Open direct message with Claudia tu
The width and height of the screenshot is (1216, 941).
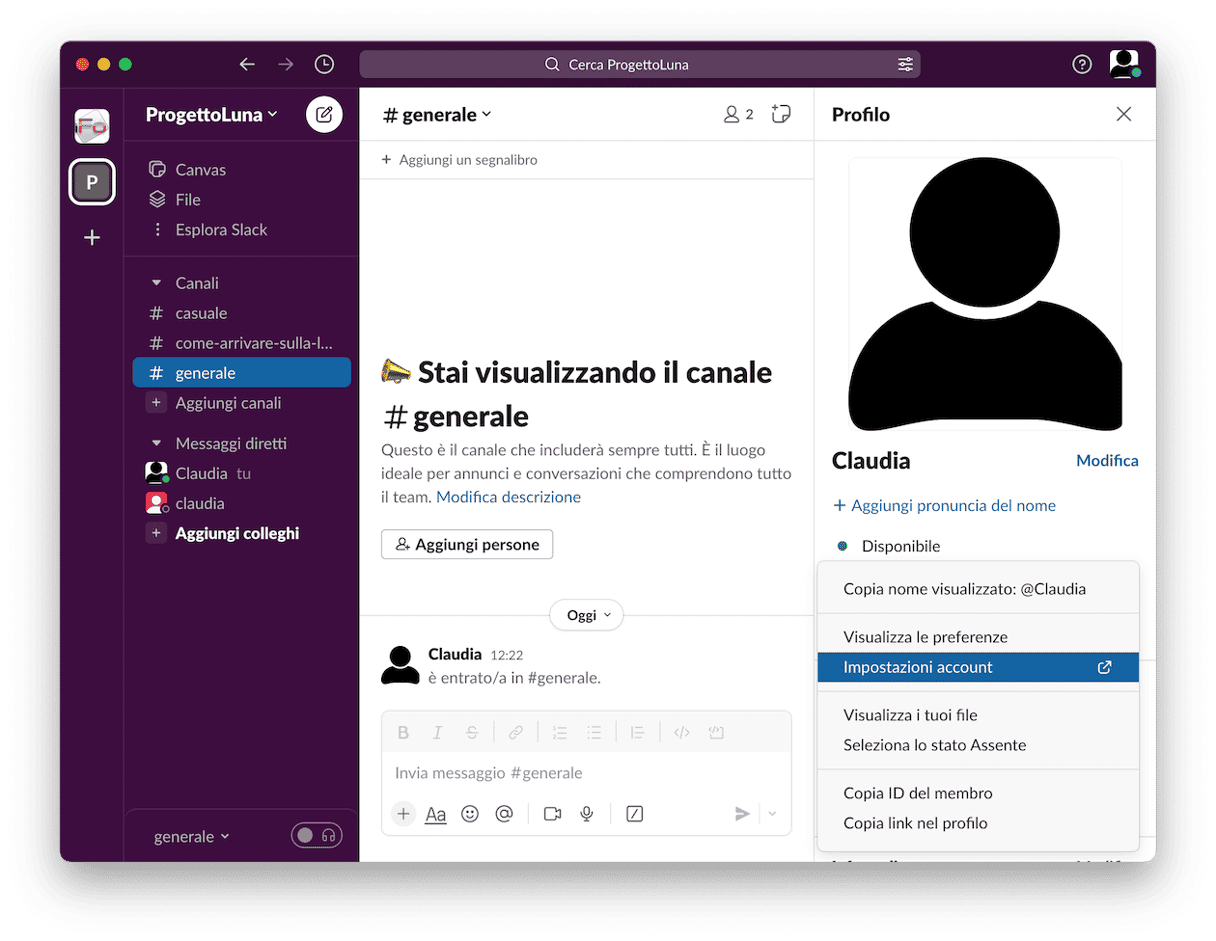241,473
